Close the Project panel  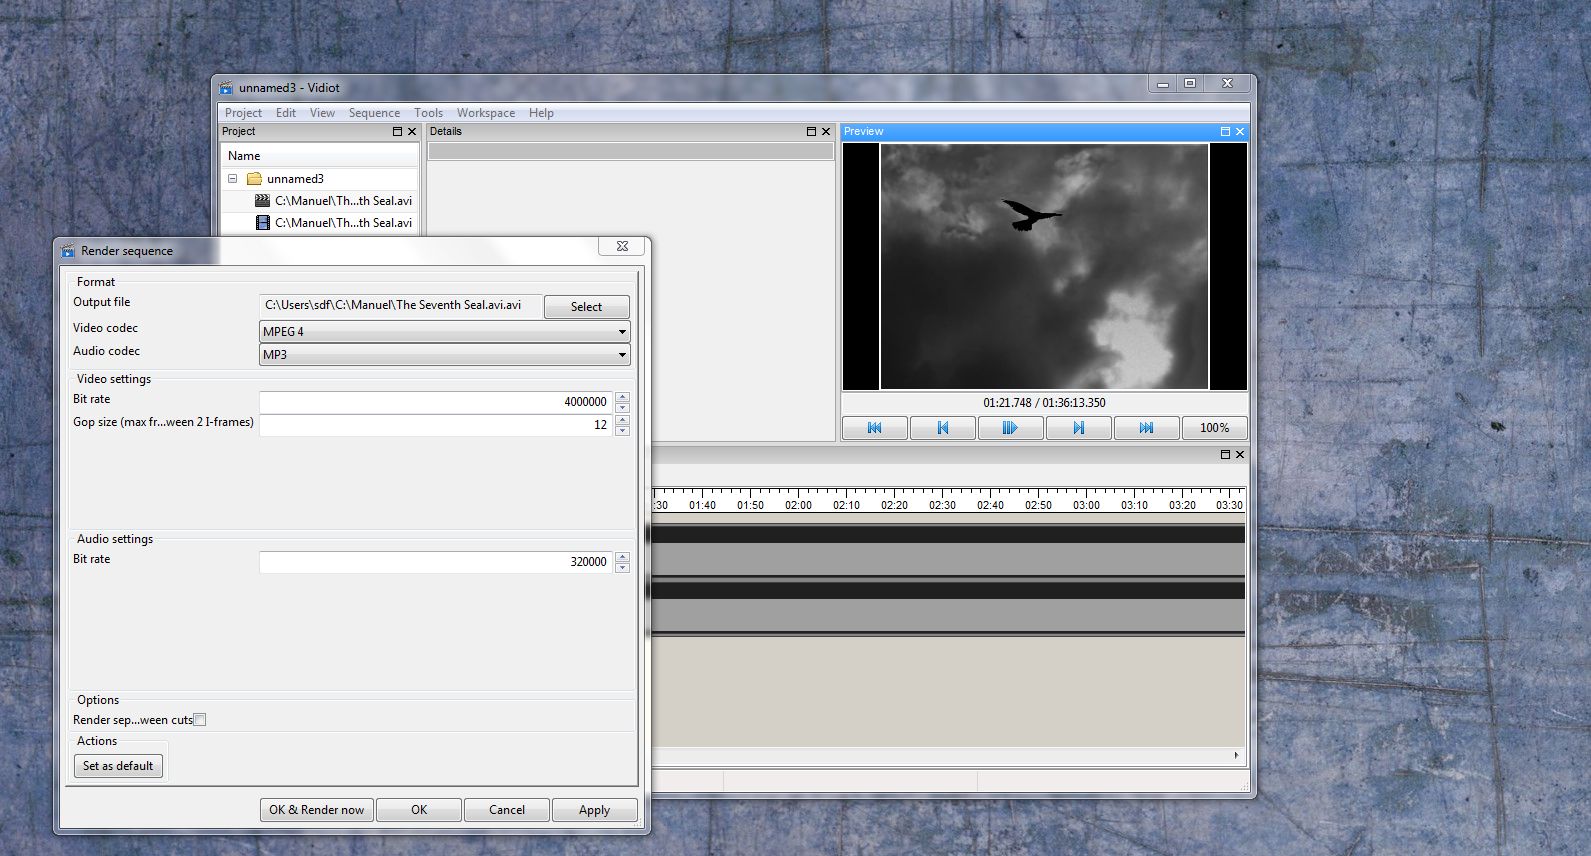pos(411,131)
